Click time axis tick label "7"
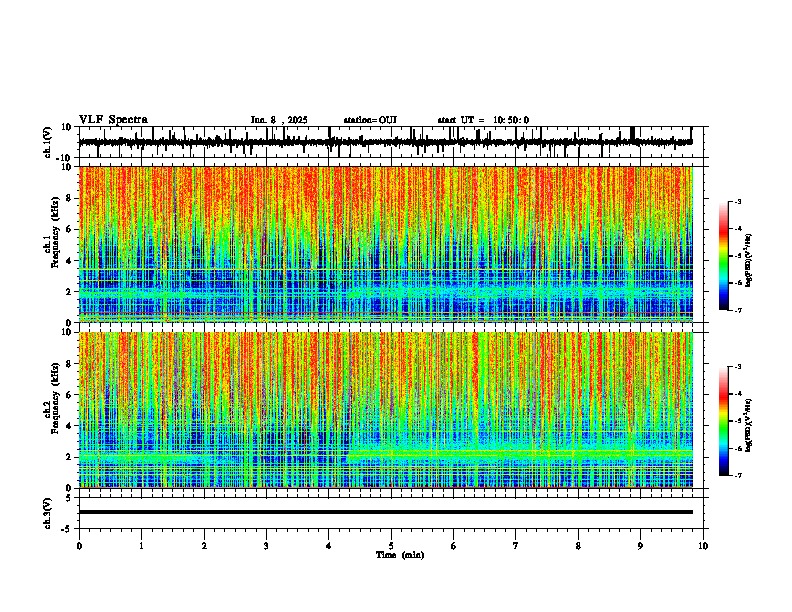This screenshot has height=612, width=792. click(x=516, y=546)
